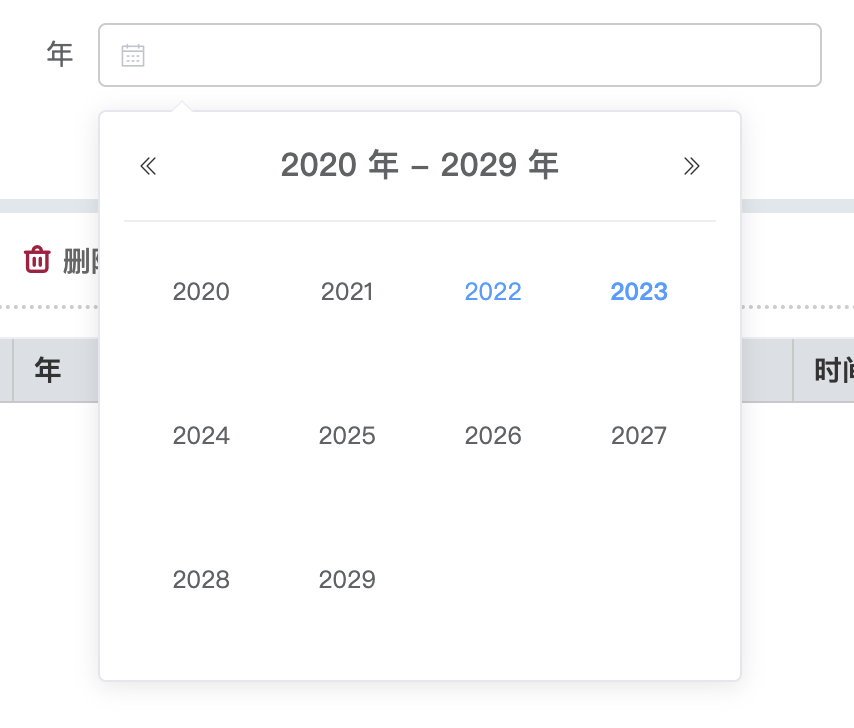Click the 年 table column header

point(48,371)
